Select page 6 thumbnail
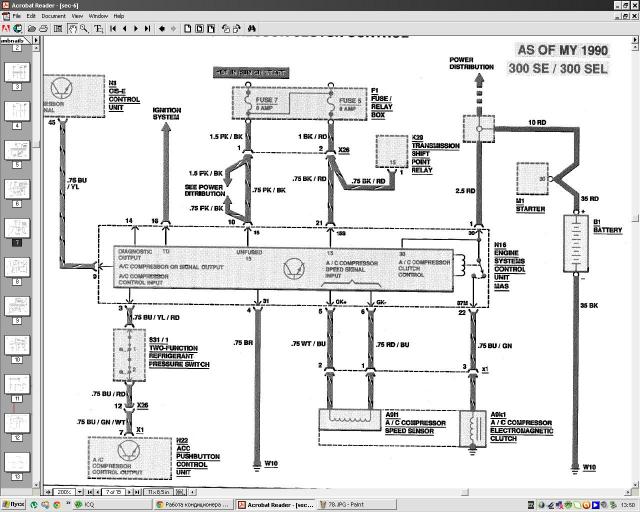This screenshot has width=640, height=512. [17, 189]
